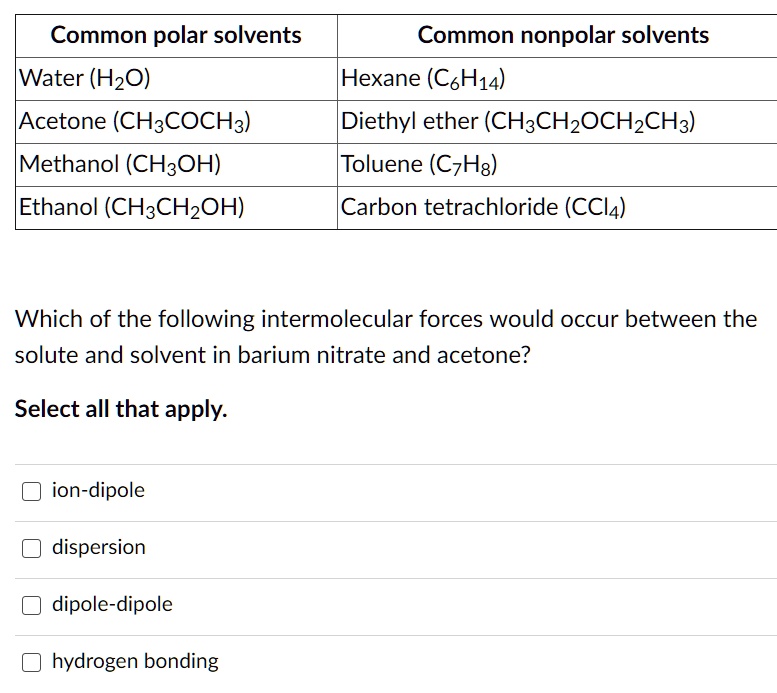
Task: Click the "dipole-dipole" answer label text
Action: tap(112, 604)
